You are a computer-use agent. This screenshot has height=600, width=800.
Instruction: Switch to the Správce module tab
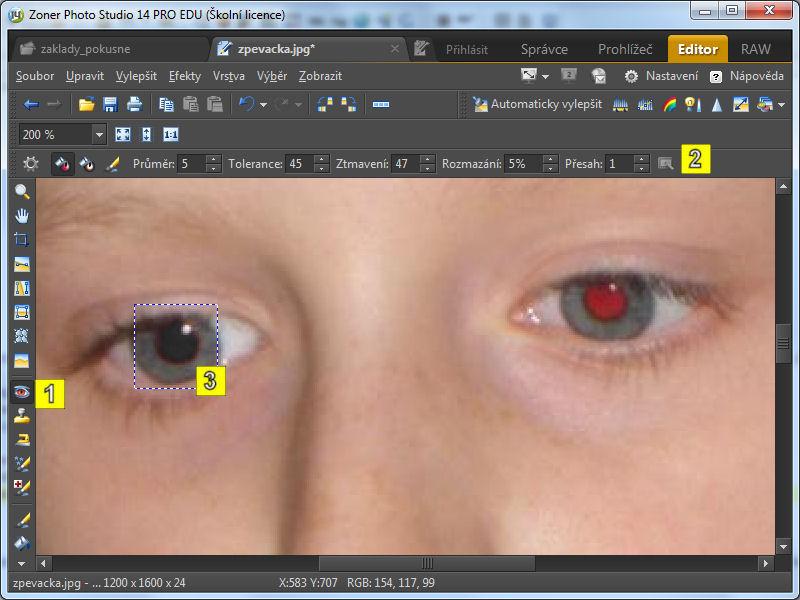tap(544, 49)
